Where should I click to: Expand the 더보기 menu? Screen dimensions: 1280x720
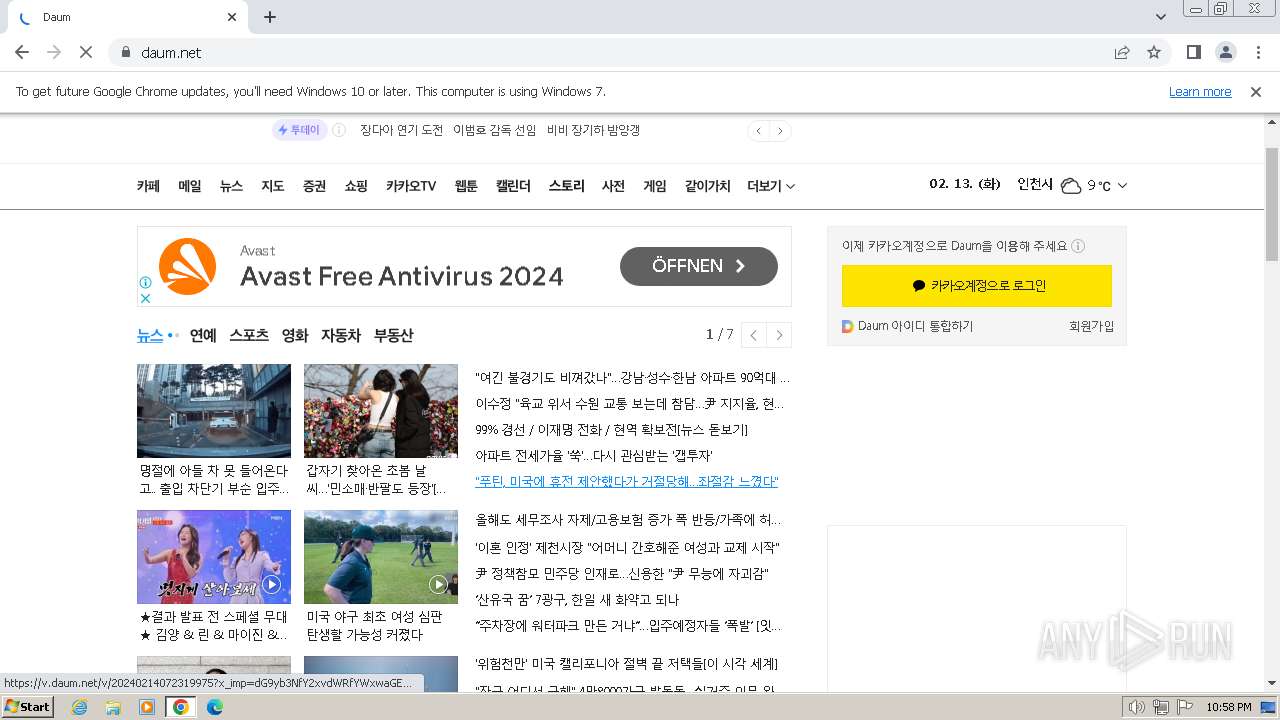(x=771, y=186)
